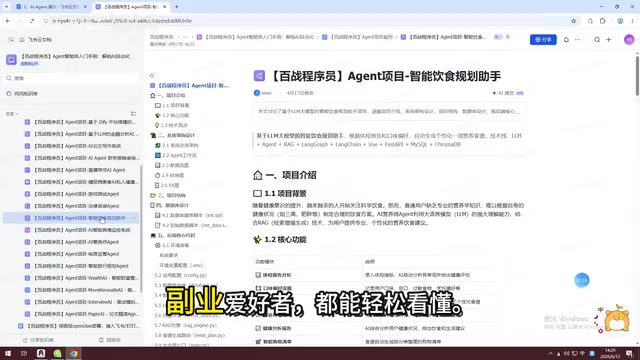Click browser back arrow
The height and width of the screenshot is (360, 640).
tap(8, 21)
